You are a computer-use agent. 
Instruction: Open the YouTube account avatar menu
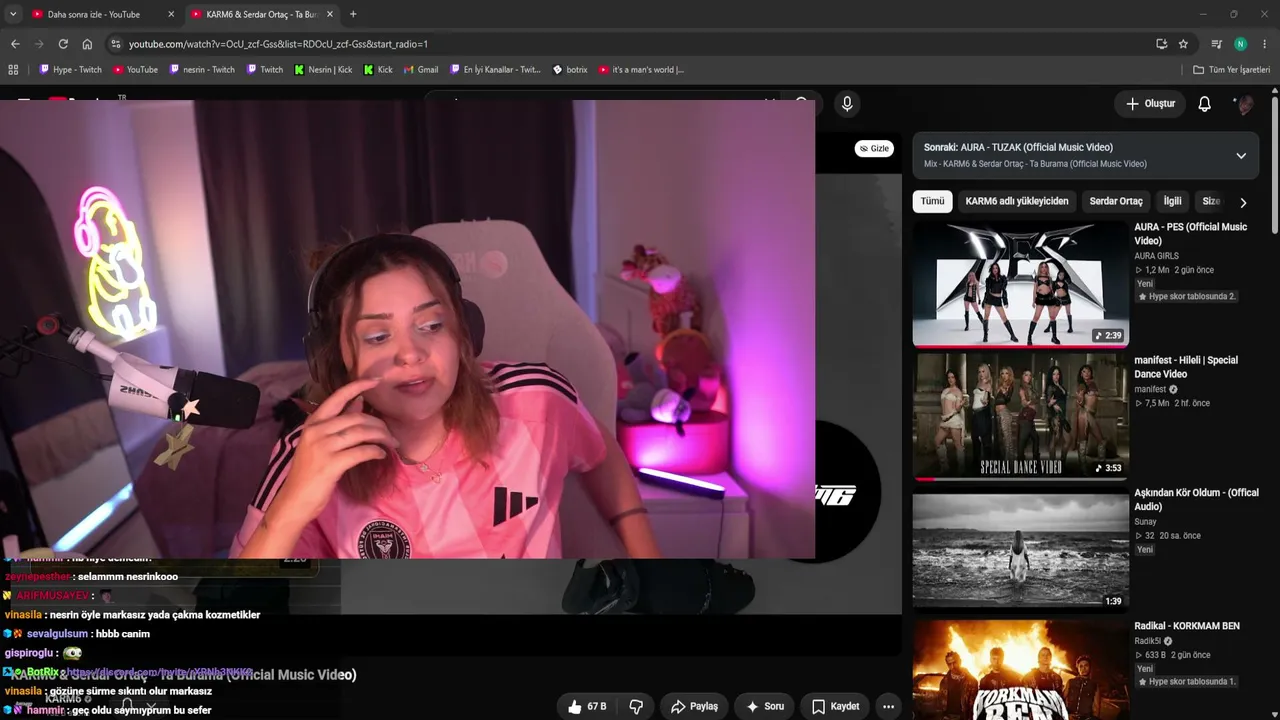(1244, 104)
